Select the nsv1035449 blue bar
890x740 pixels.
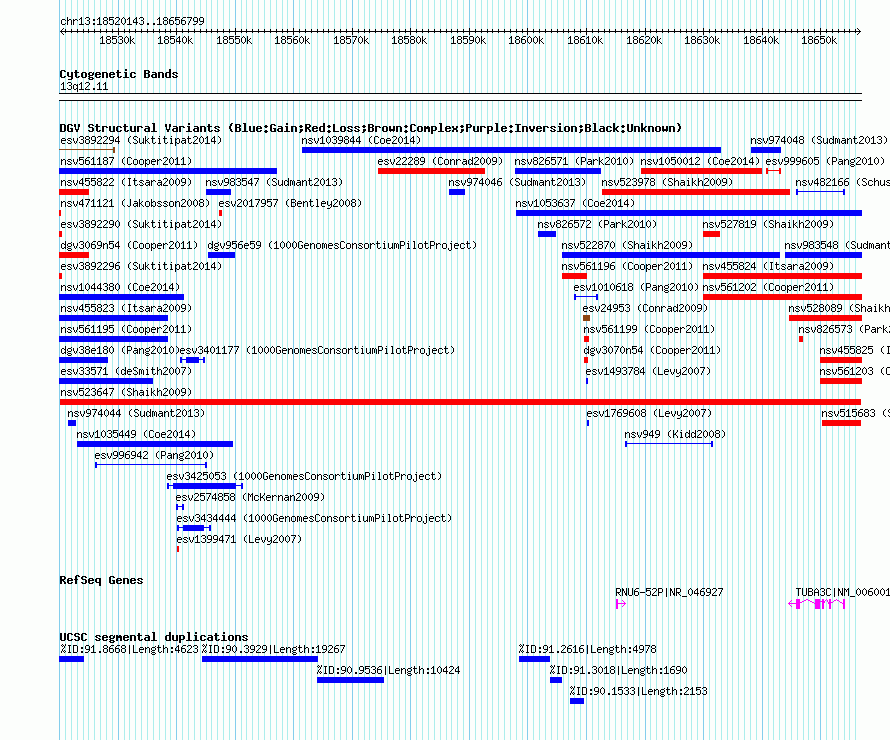click(x=155, y=444)
